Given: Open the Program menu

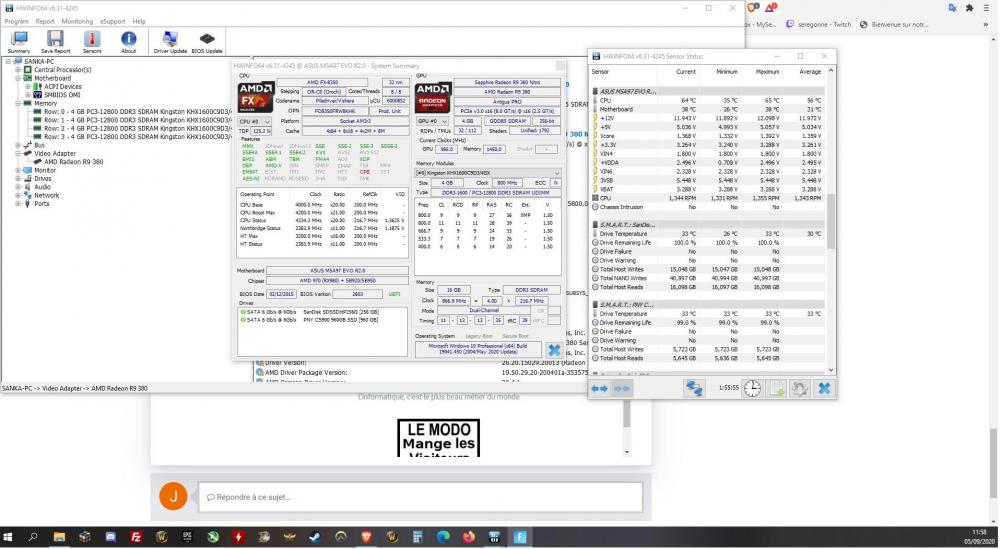Looking at the screenshot, I should [17, 21].
